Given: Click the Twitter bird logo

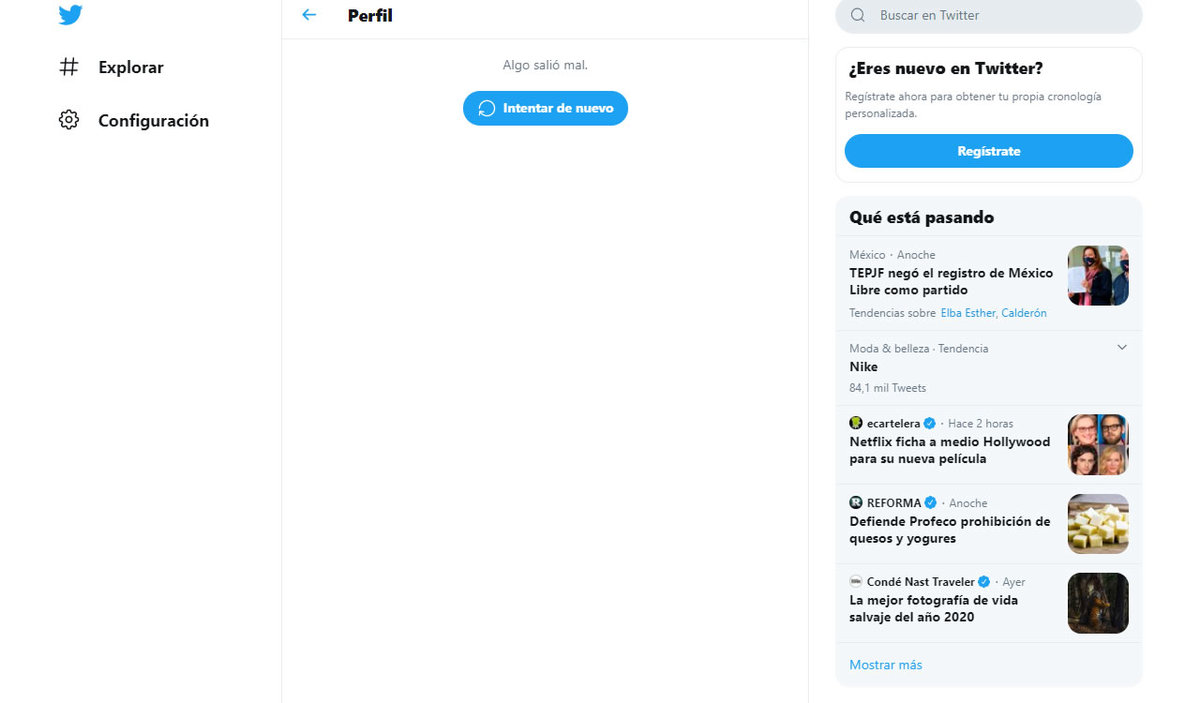Looking at the screenshot, I should 70,15.
